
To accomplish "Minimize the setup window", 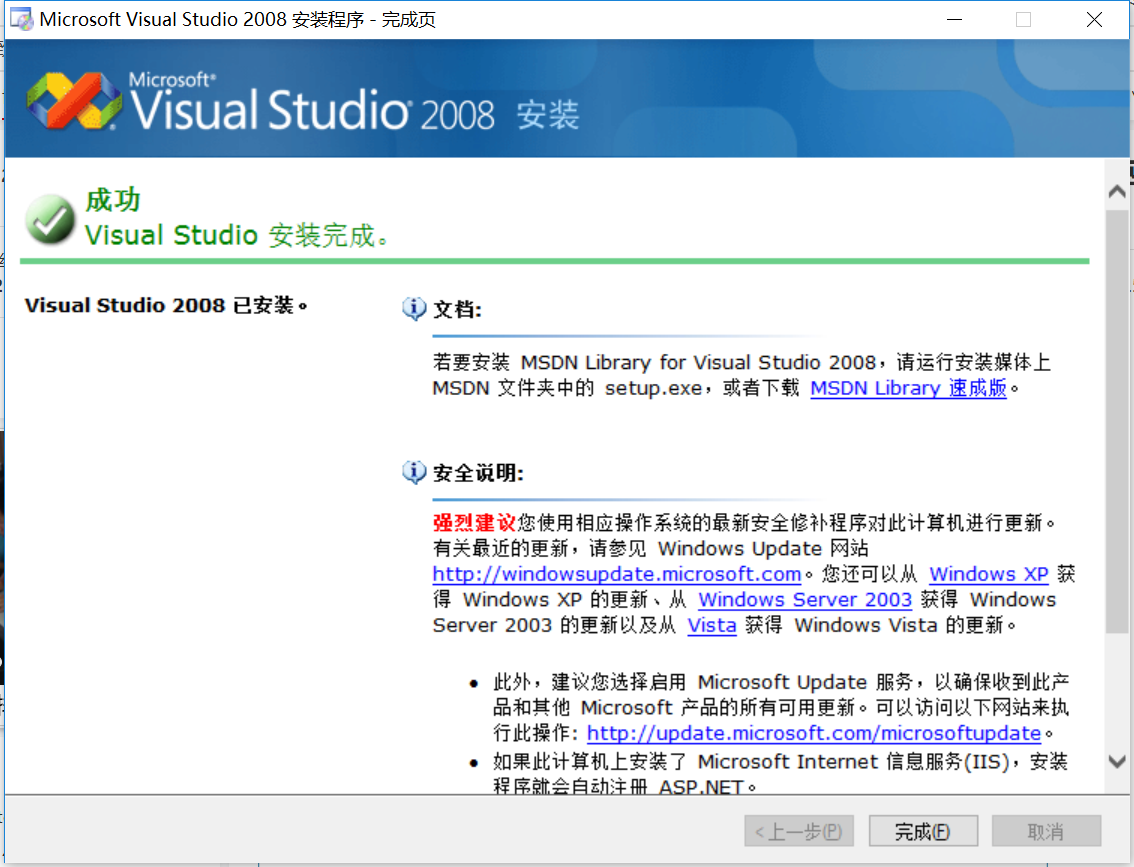I will tap(955, 20).
